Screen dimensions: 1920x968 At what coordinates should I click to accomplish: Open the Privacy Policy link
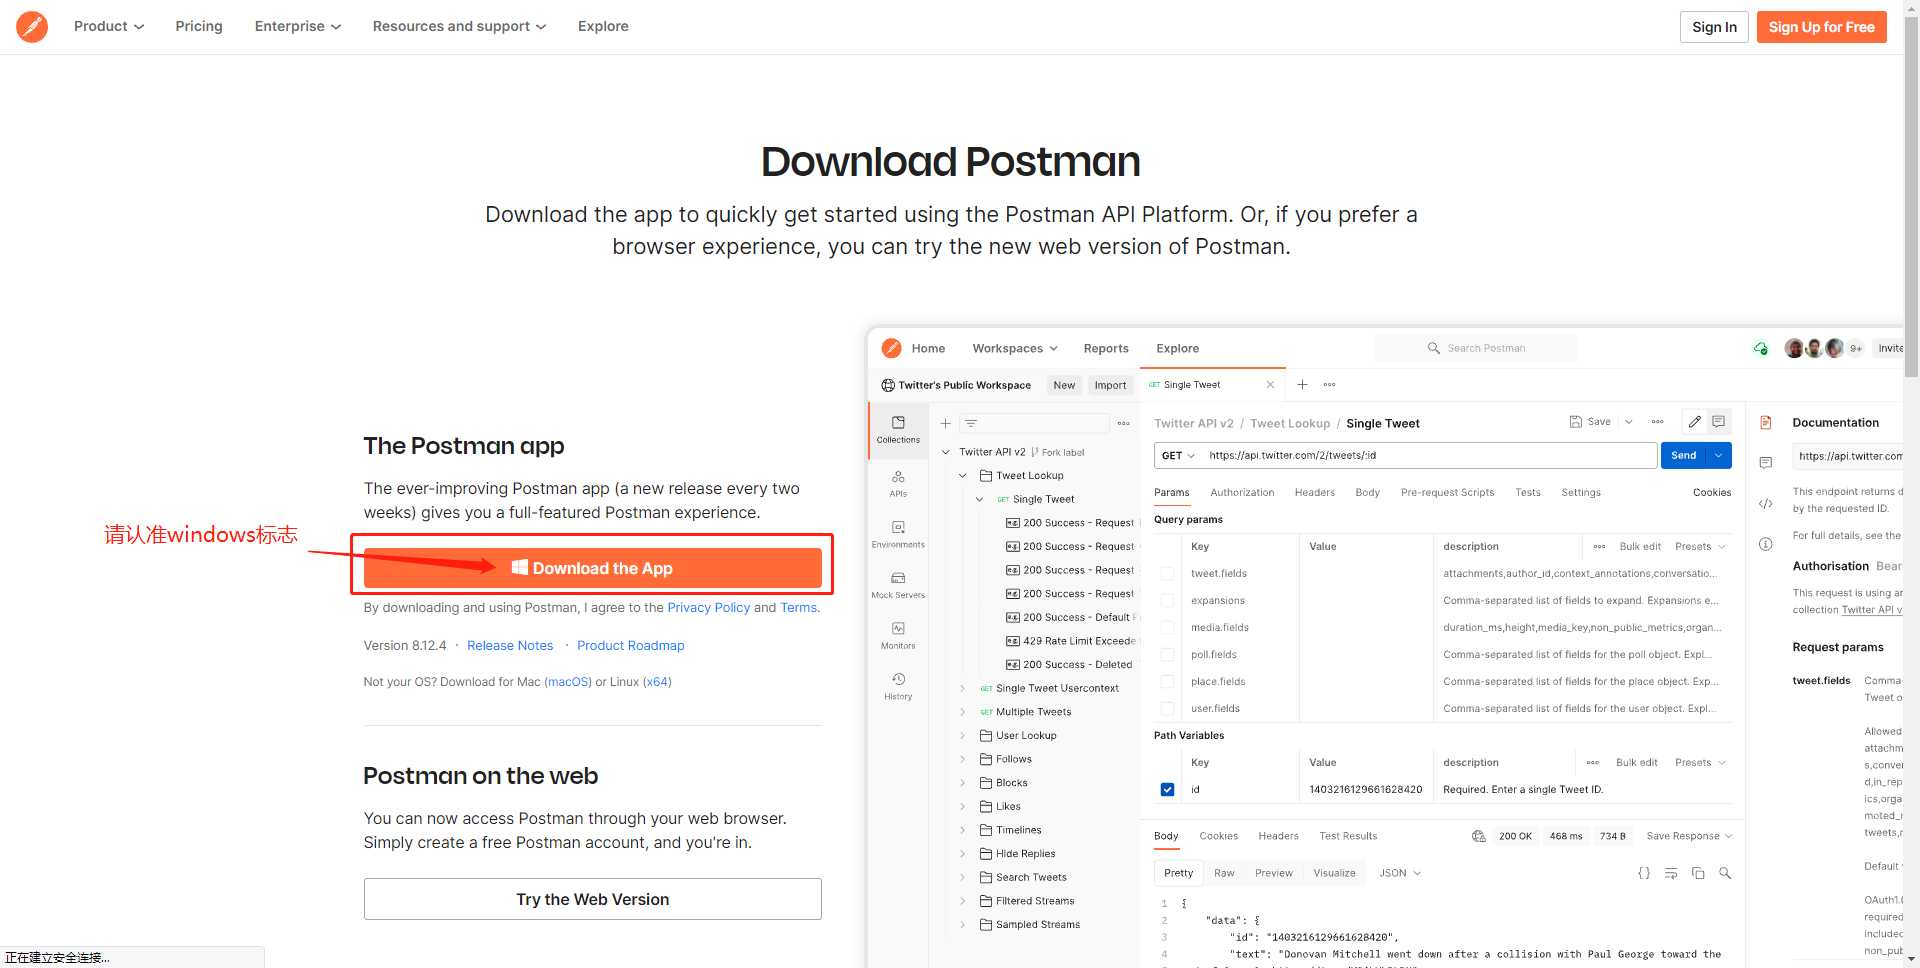[x=708, y=607]
